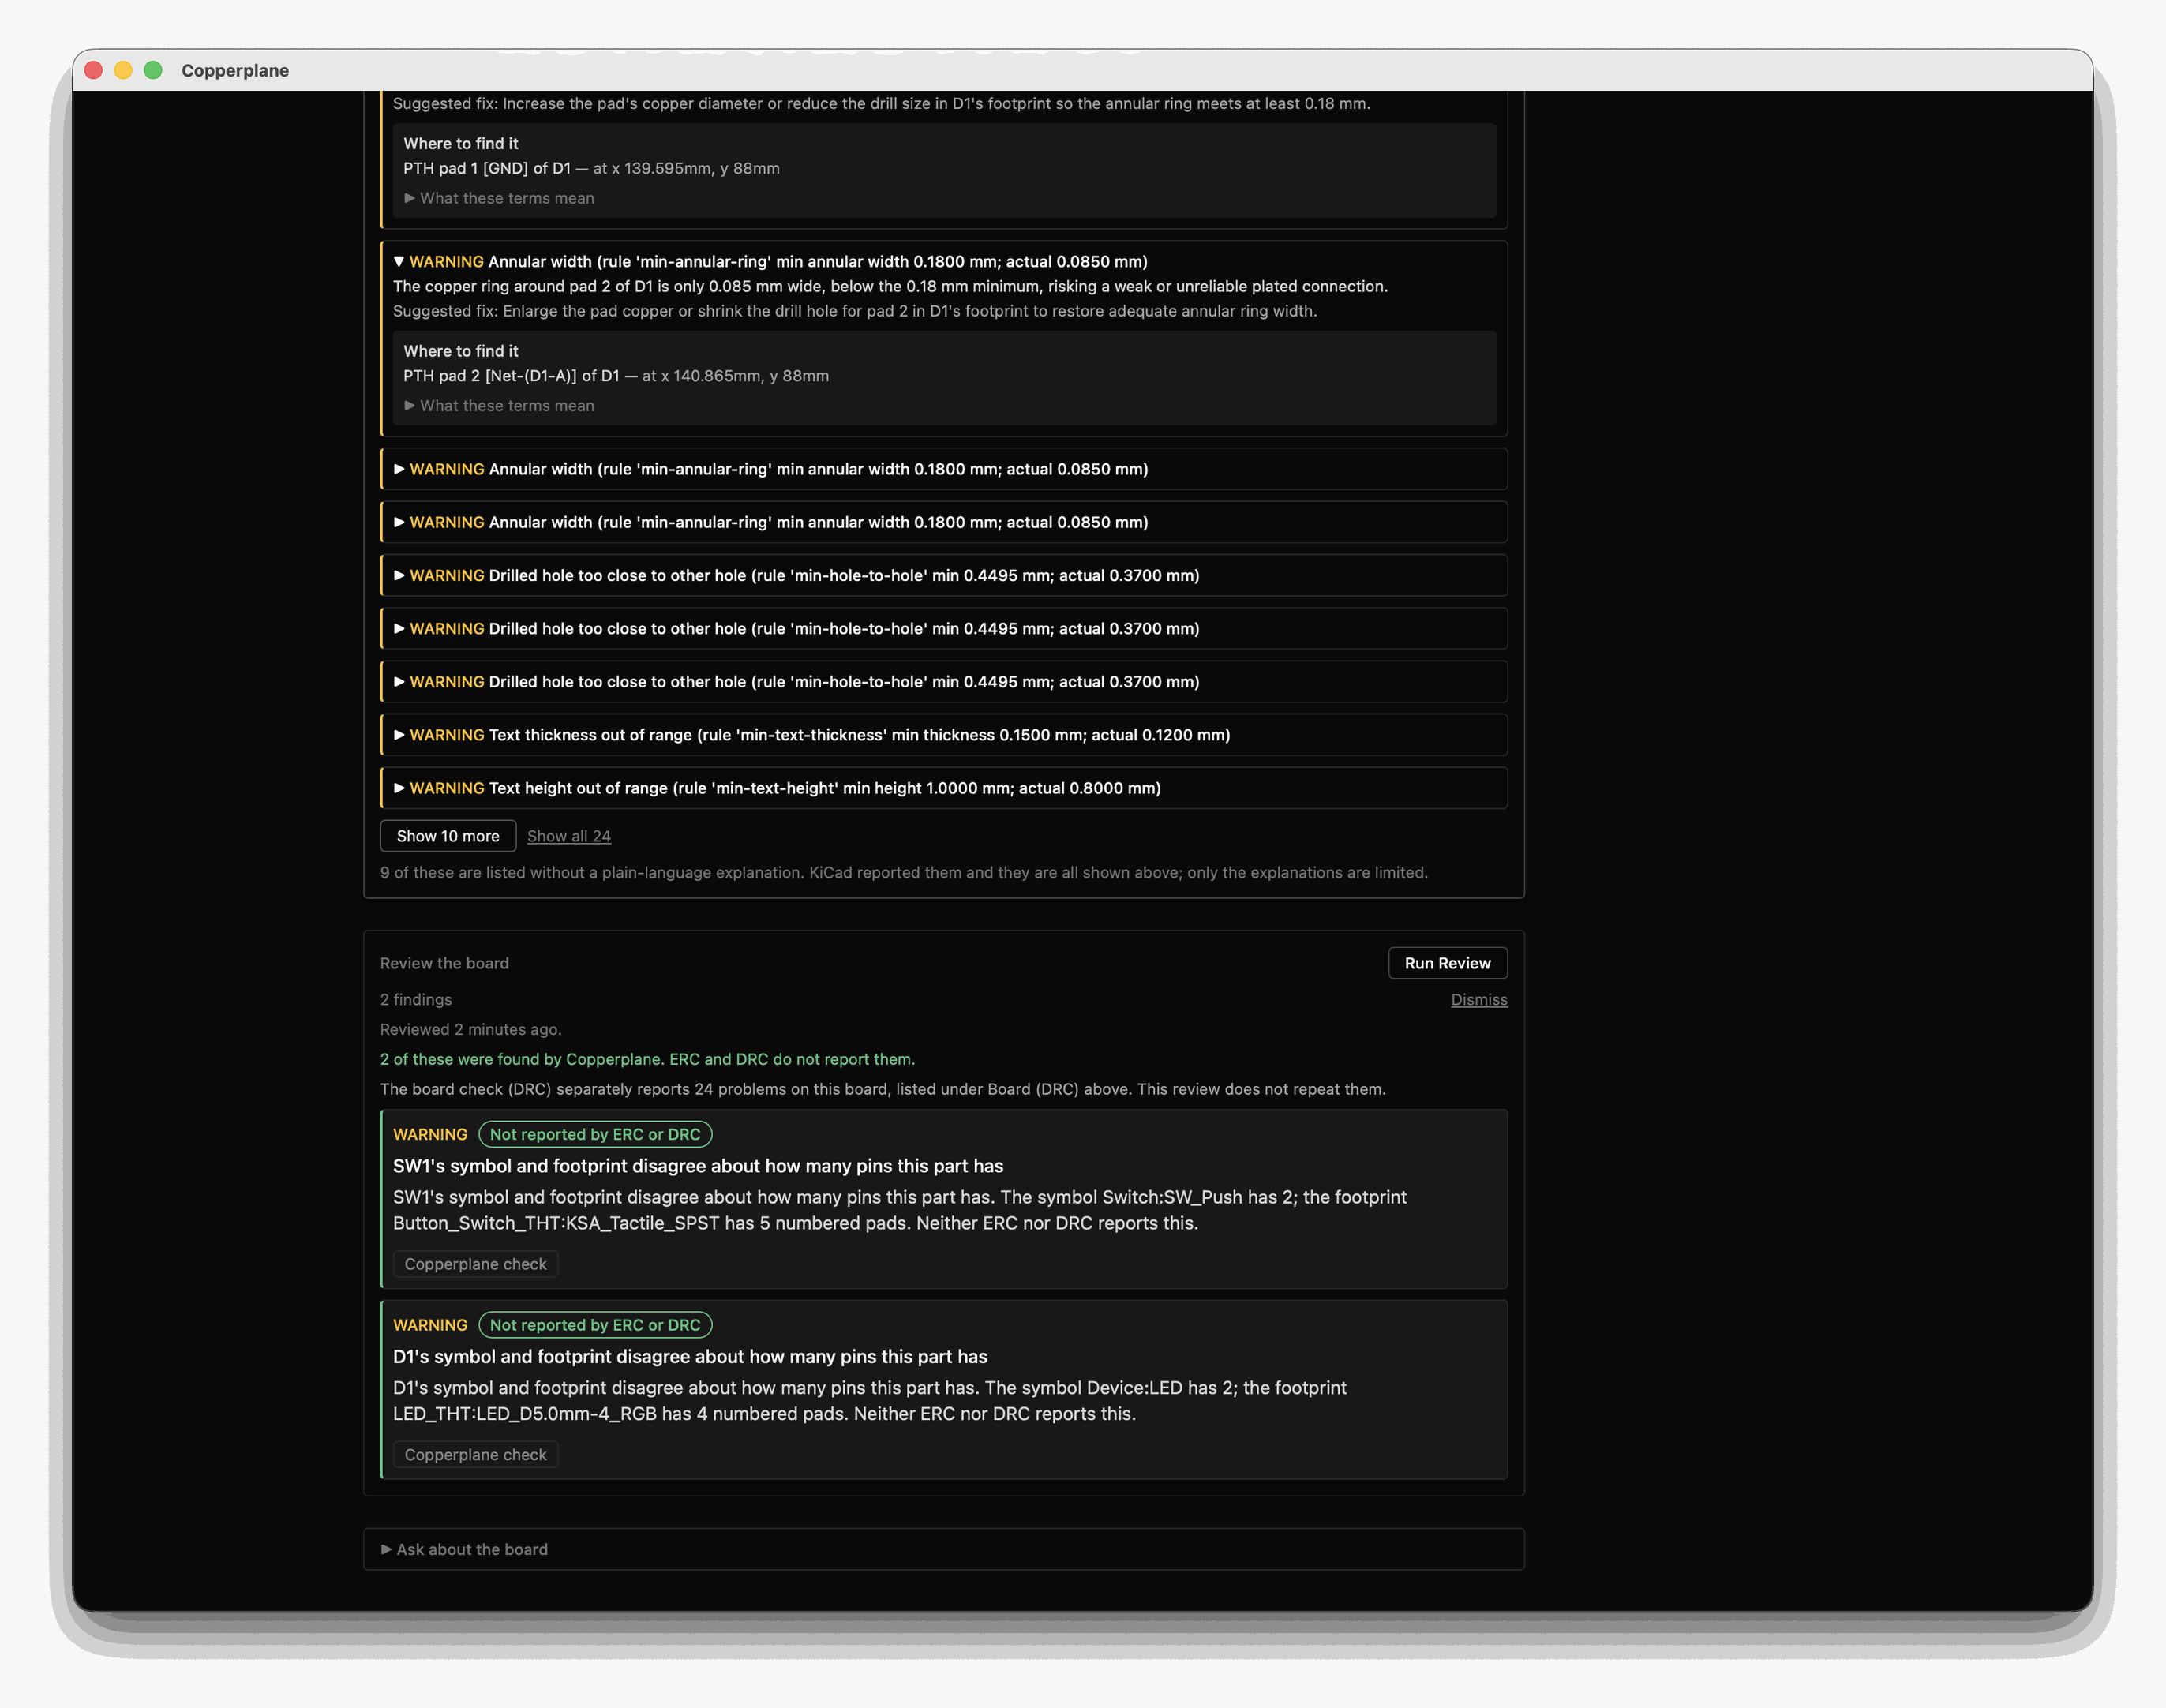Click the note about 24 problems reported by DRC
The width and height of the screenshot is (2166, 1708).
coord(883,1089)
